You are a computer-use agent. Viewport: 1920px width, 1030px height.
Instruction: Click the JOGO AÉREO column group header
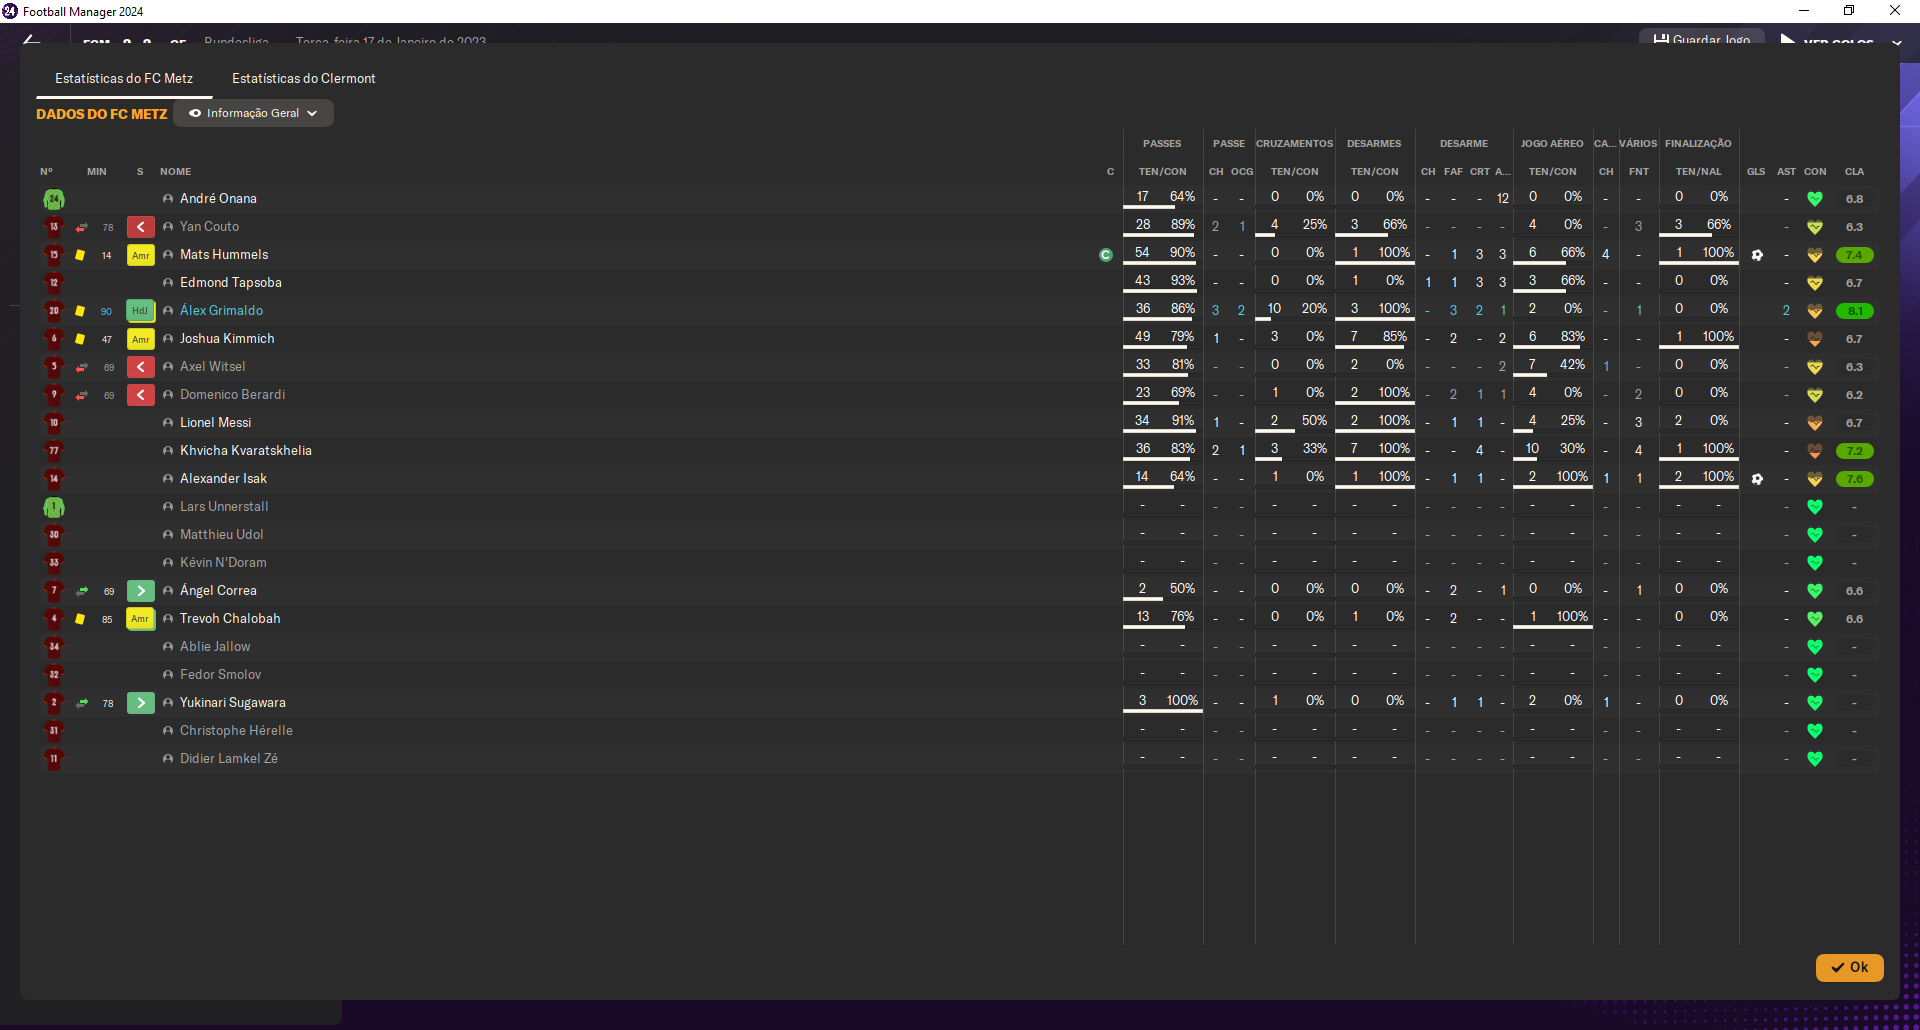pyautogui.click(x=1552, y=144)
